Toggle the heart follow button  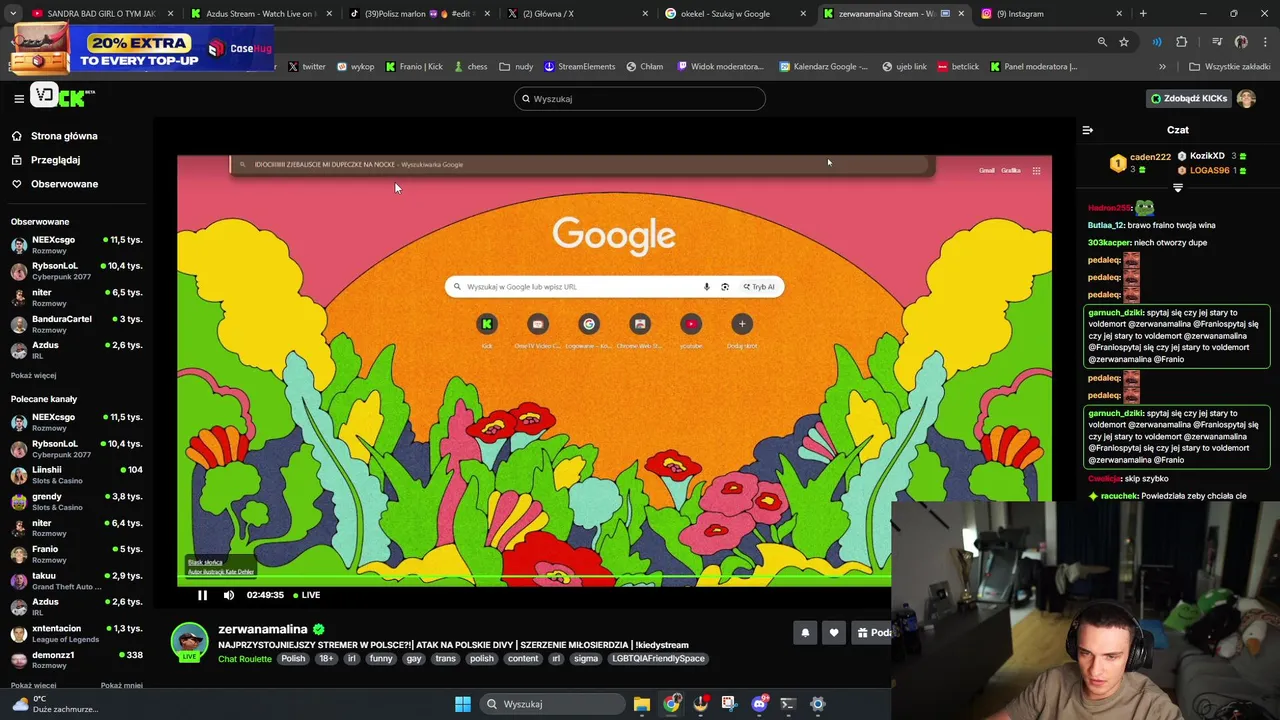(x=834, y=632)
